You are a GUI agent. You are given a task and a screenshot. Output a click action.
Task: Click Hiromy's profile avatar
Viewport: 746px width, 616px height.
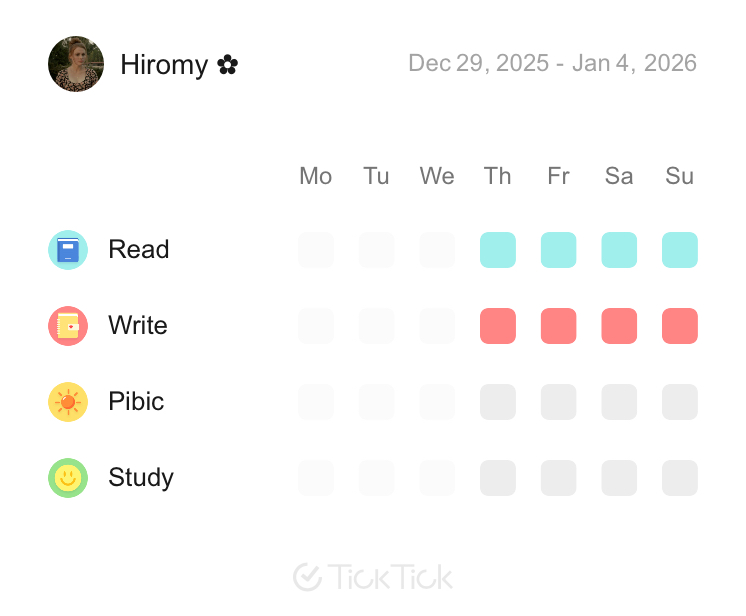76,64
